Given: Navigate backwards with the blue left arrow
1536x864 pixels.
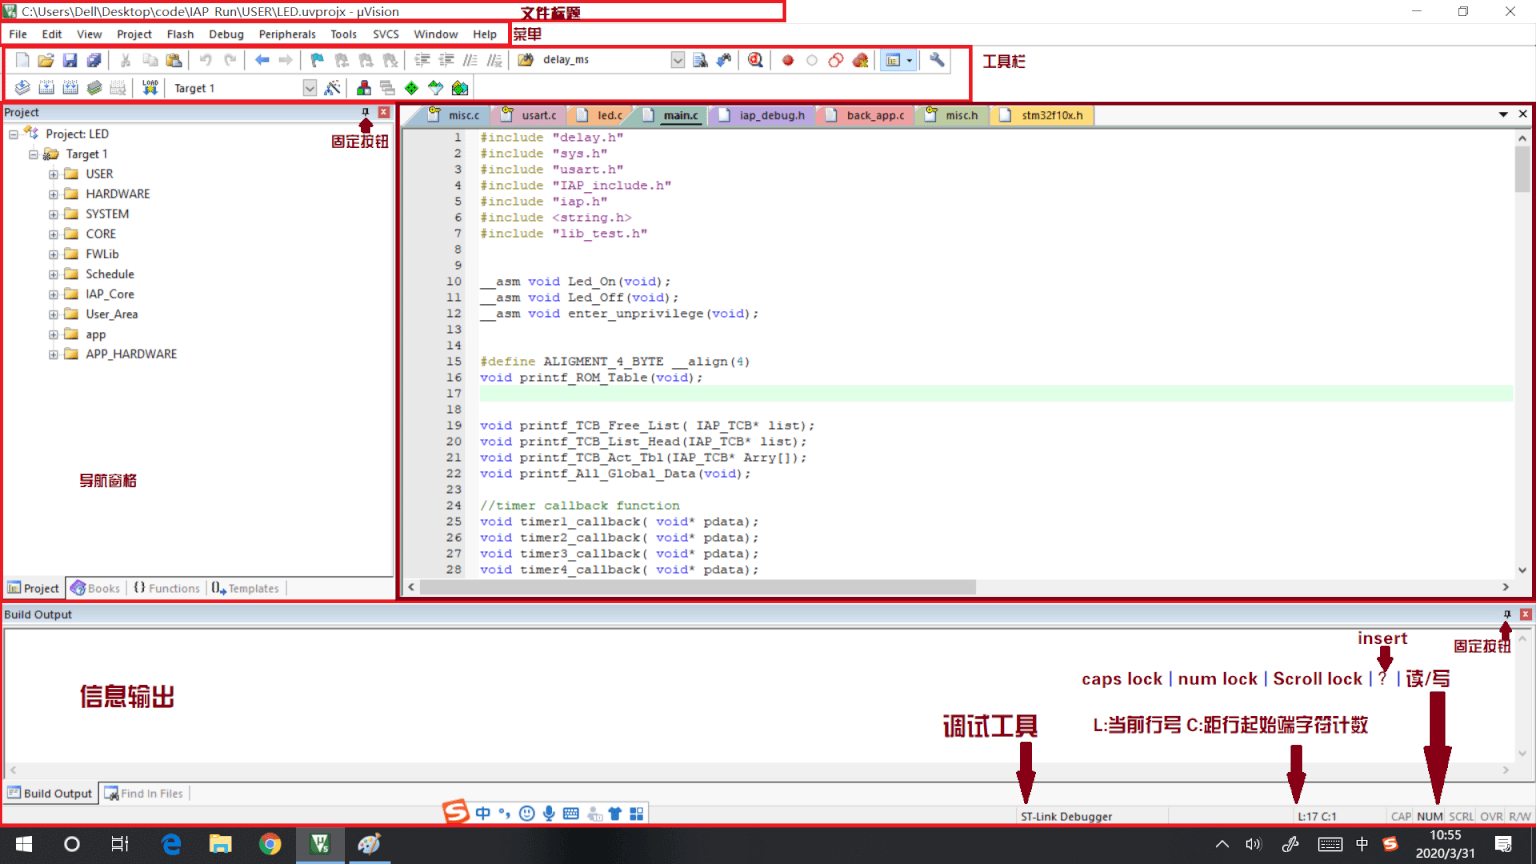Looking at the screenshot, I should 262,60.
